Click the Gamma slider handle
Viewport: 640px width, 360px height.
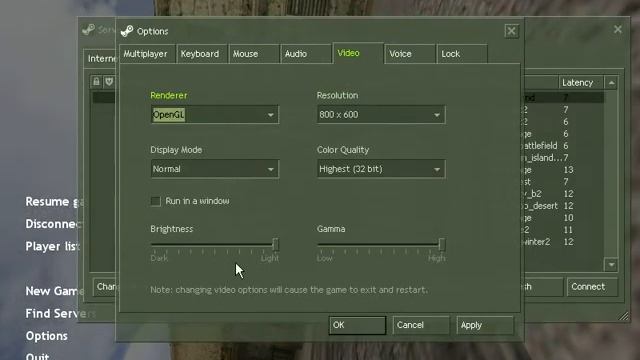(442, 244)
